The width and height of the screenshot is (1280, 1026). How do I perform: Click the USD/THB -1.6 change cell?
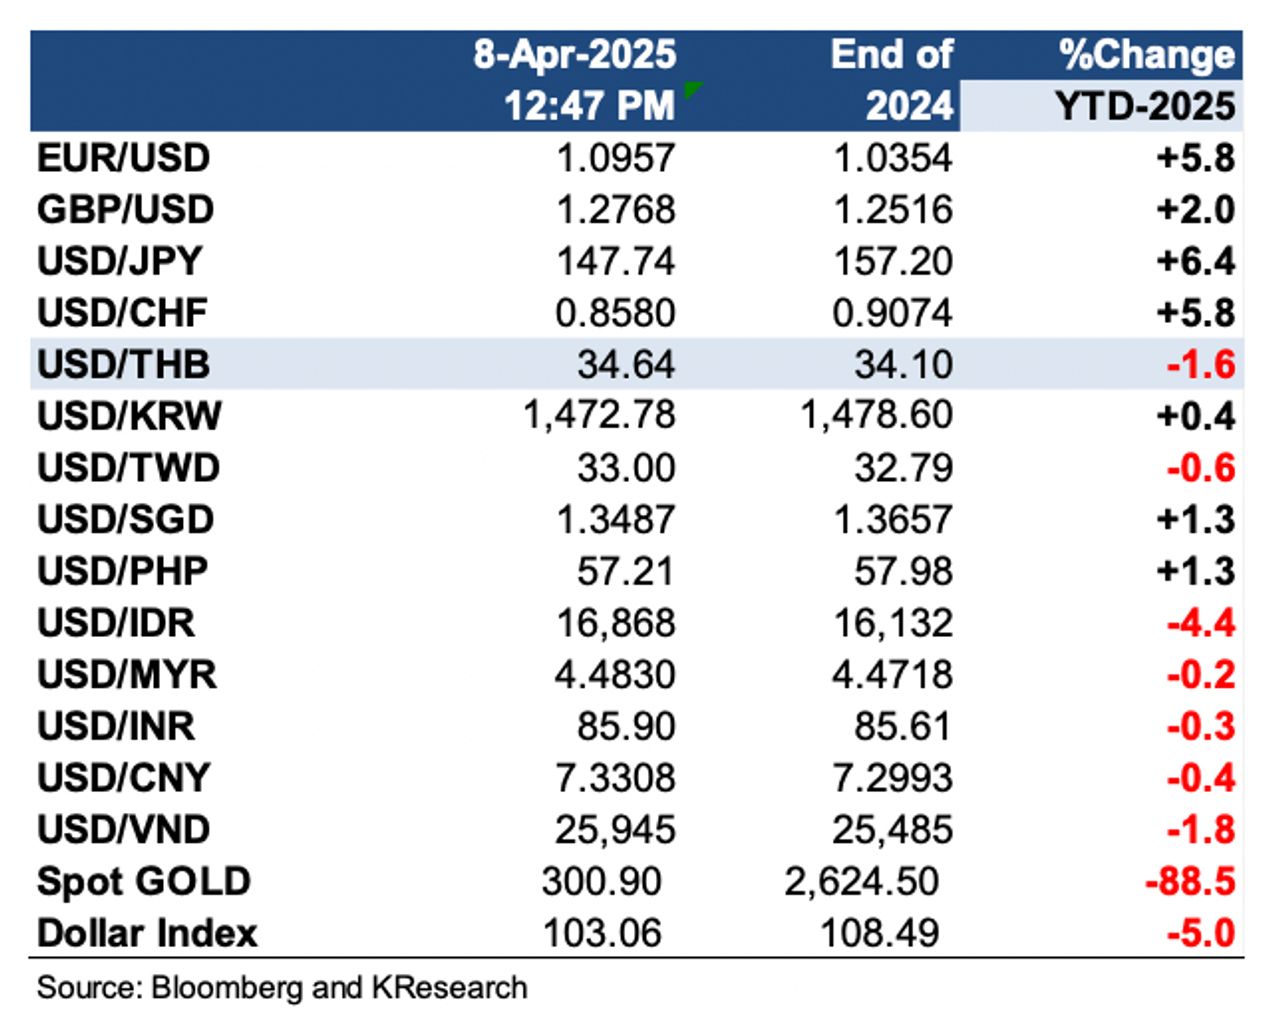pos(1200,364)
